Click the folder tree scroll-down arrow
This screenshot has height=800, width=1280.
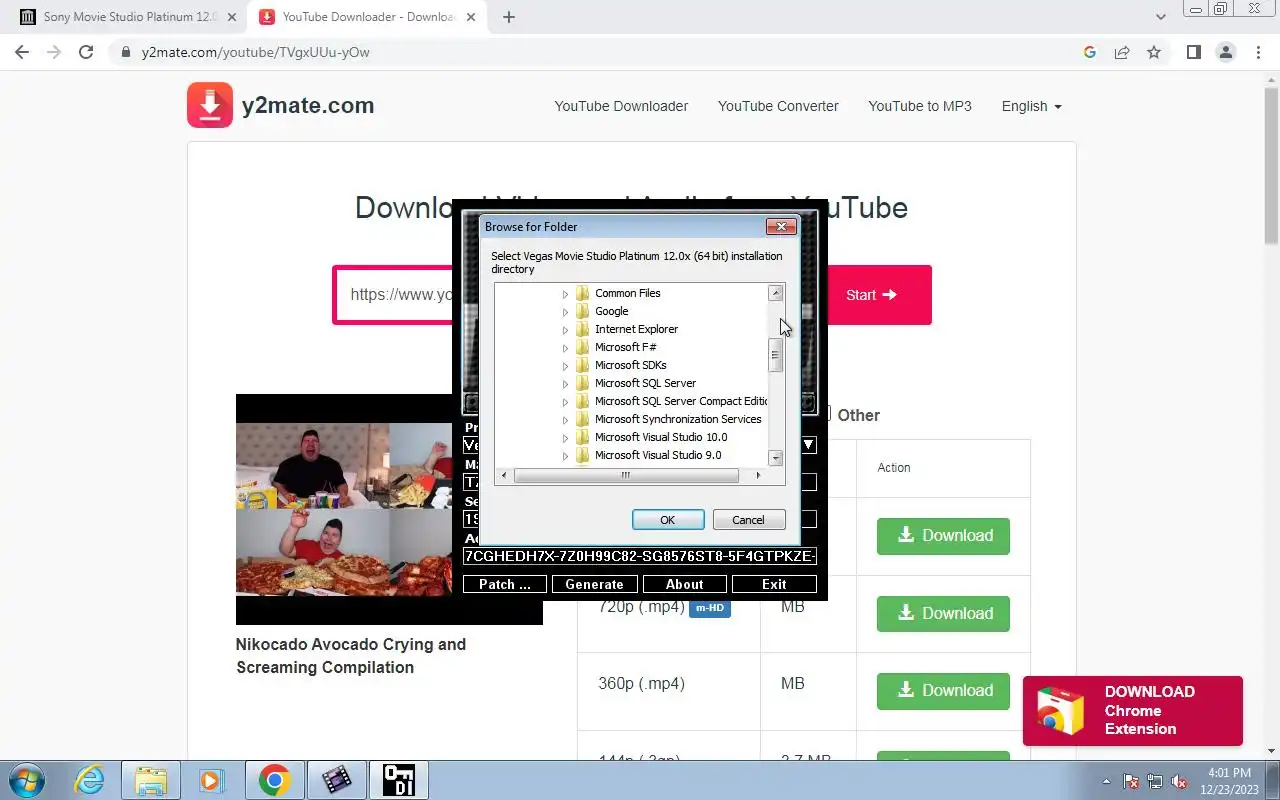click(775, 457)
